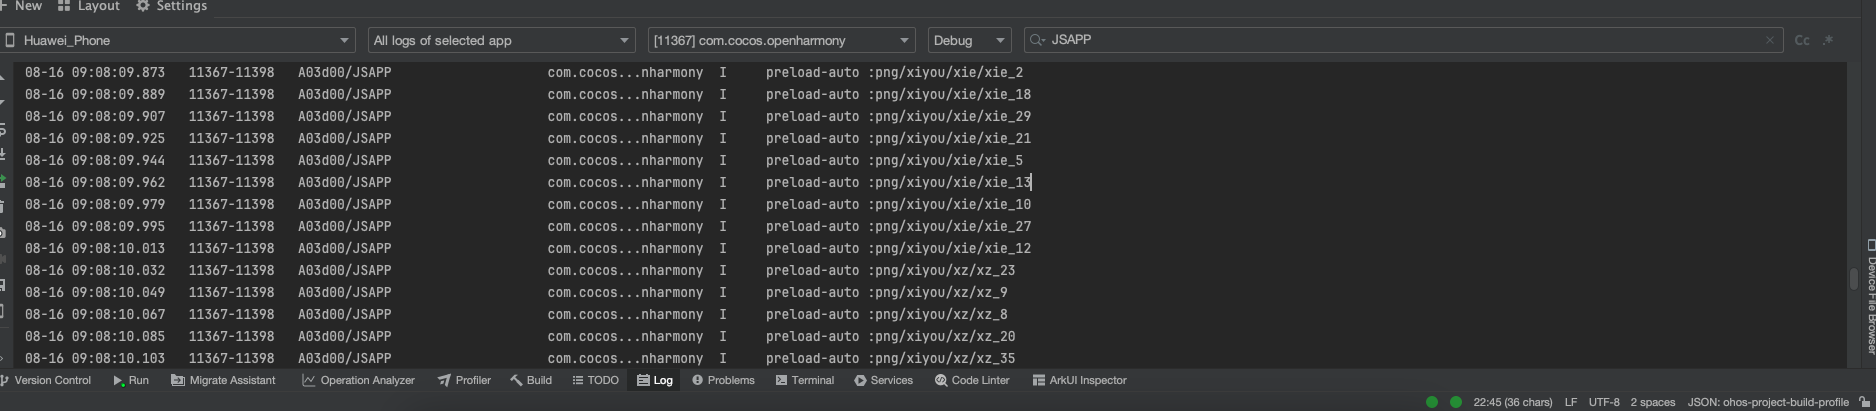The width and height of the screenshot is (1876, 411).
Task: Click into the JSAPP log filter field
Action: pyautogui.click(x=1400, y=40)
